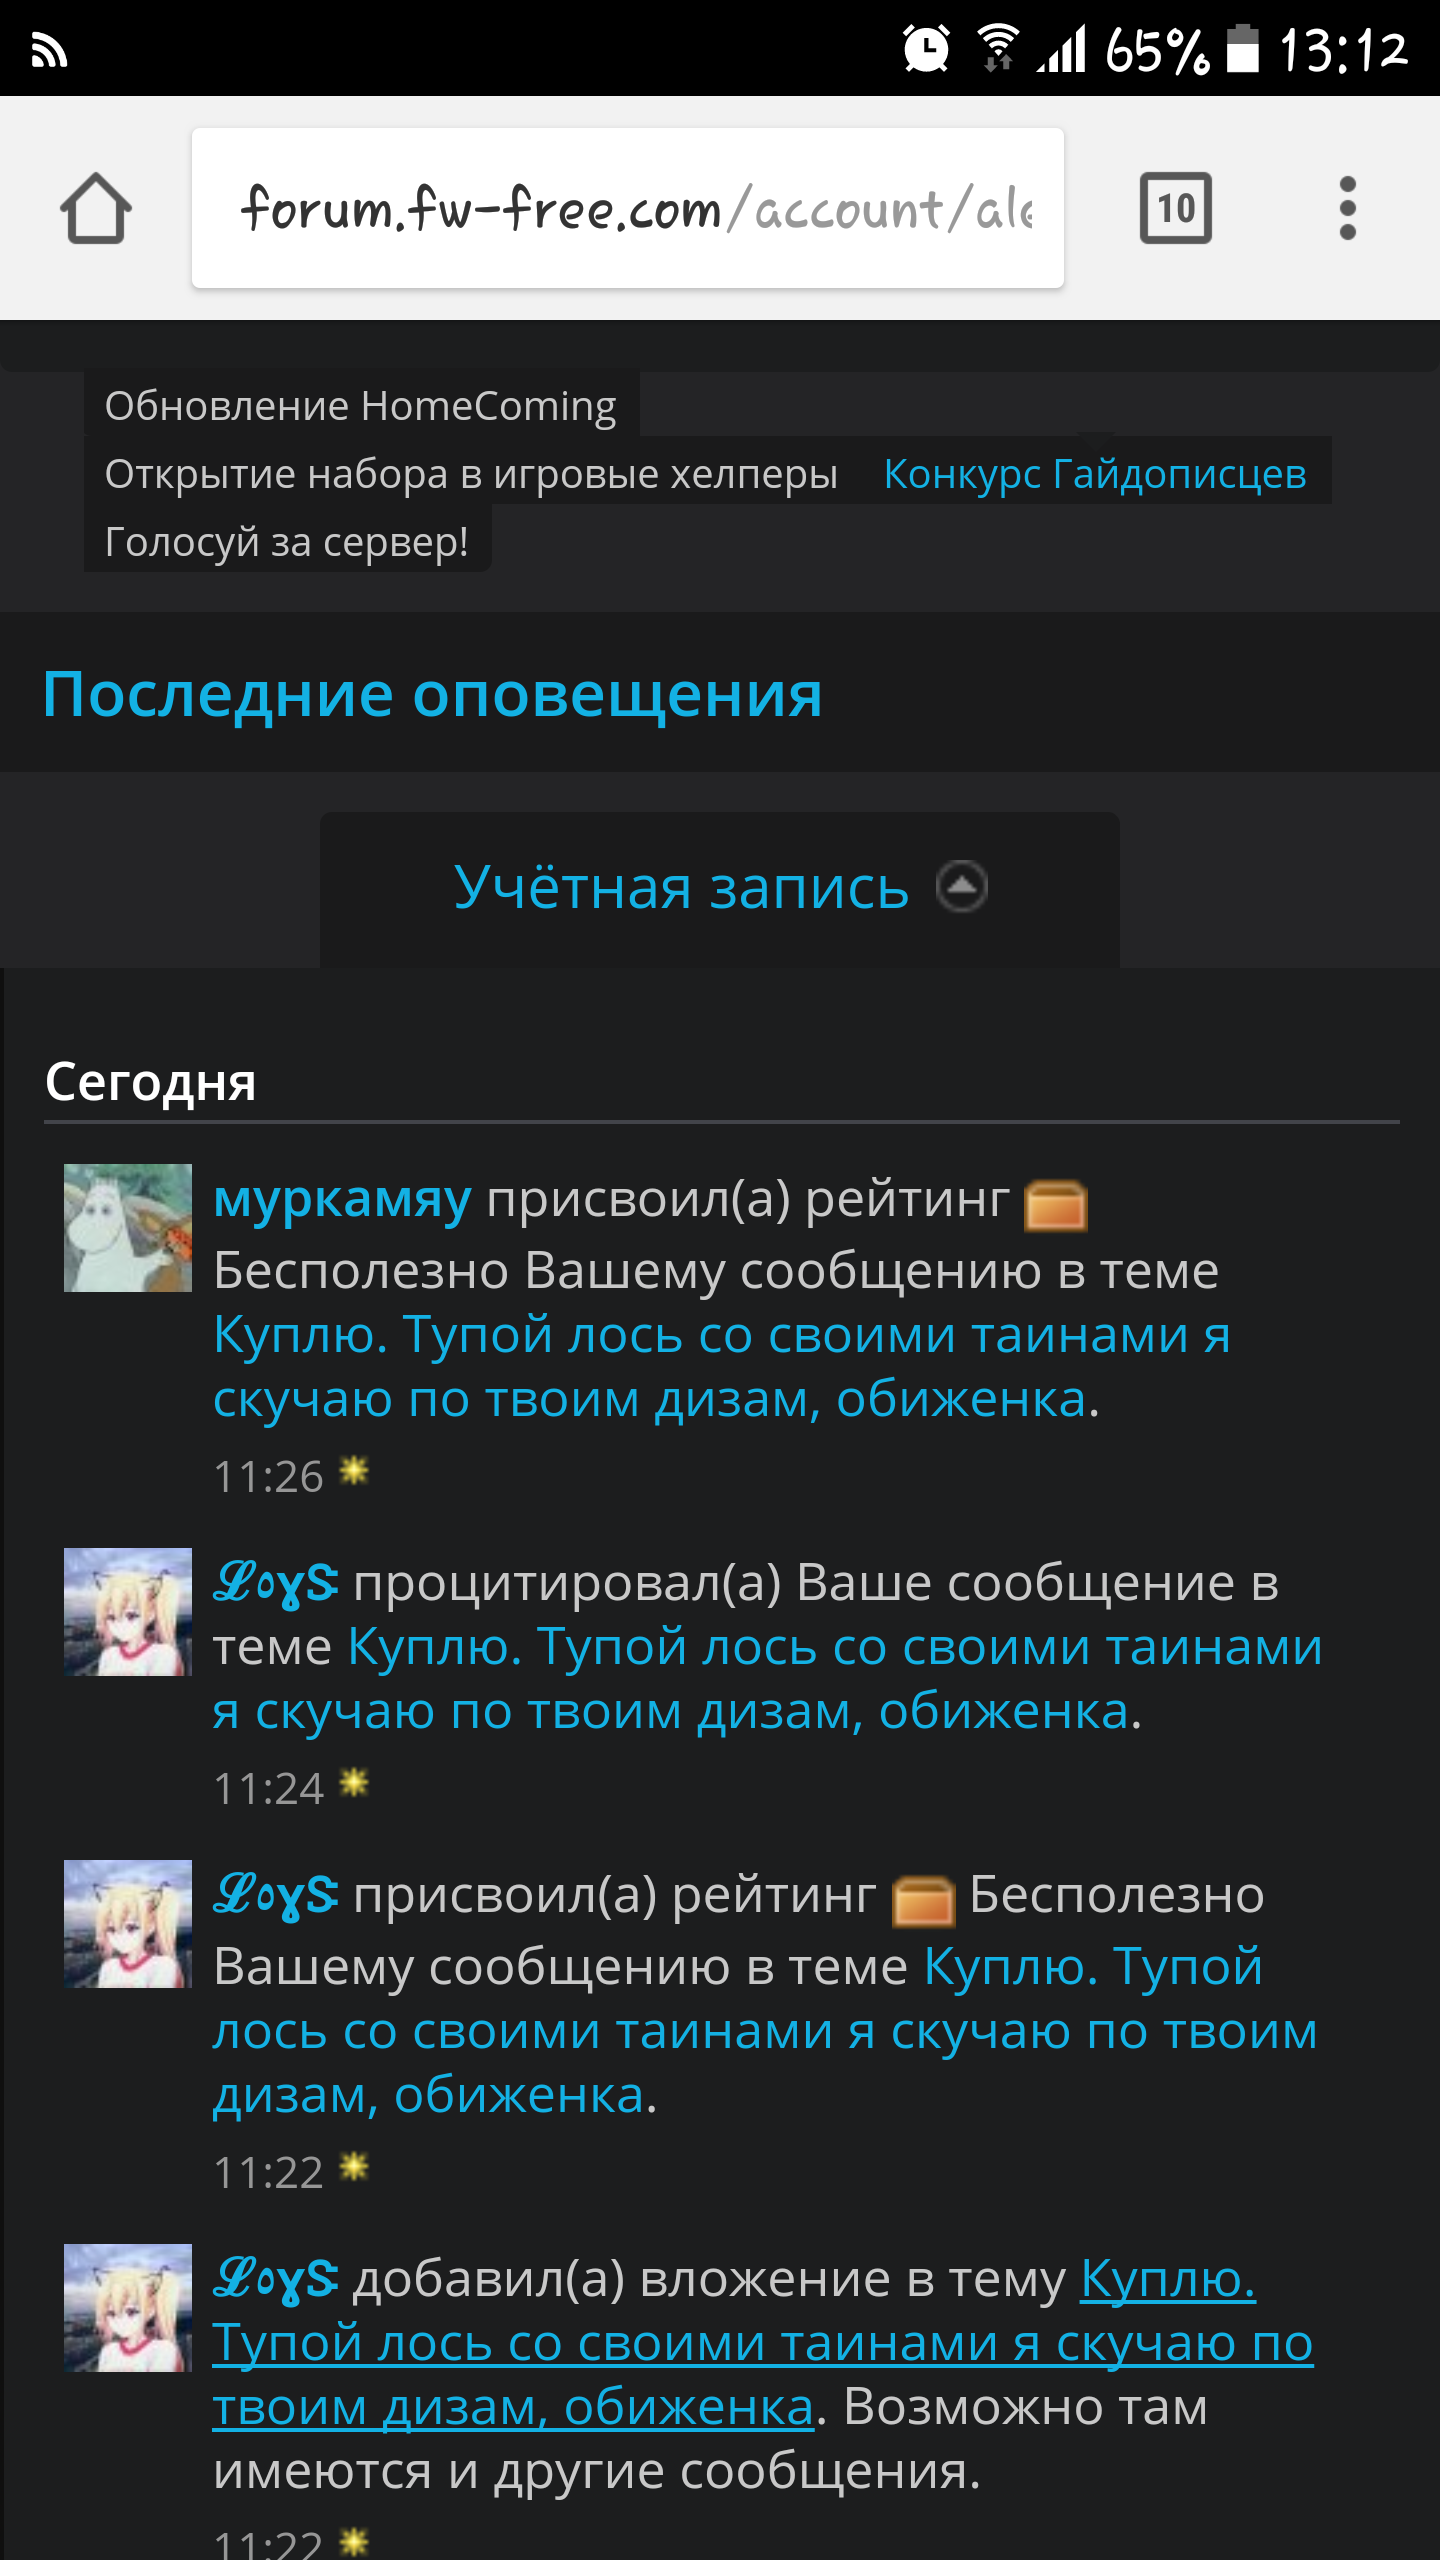1440x2560 pixels.
Task: Open LoyS username in the 11:24 quote notification
Action: 276,1584
